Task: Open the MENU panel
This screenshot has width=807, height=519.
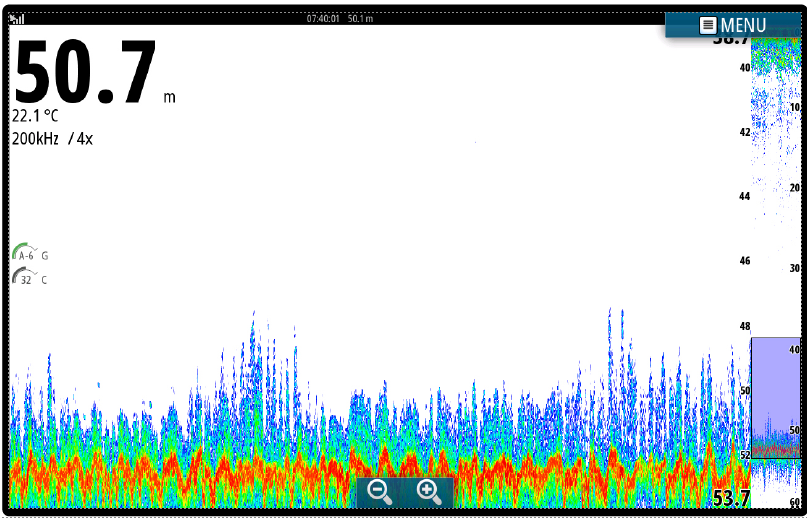Action: pos(734,25)
